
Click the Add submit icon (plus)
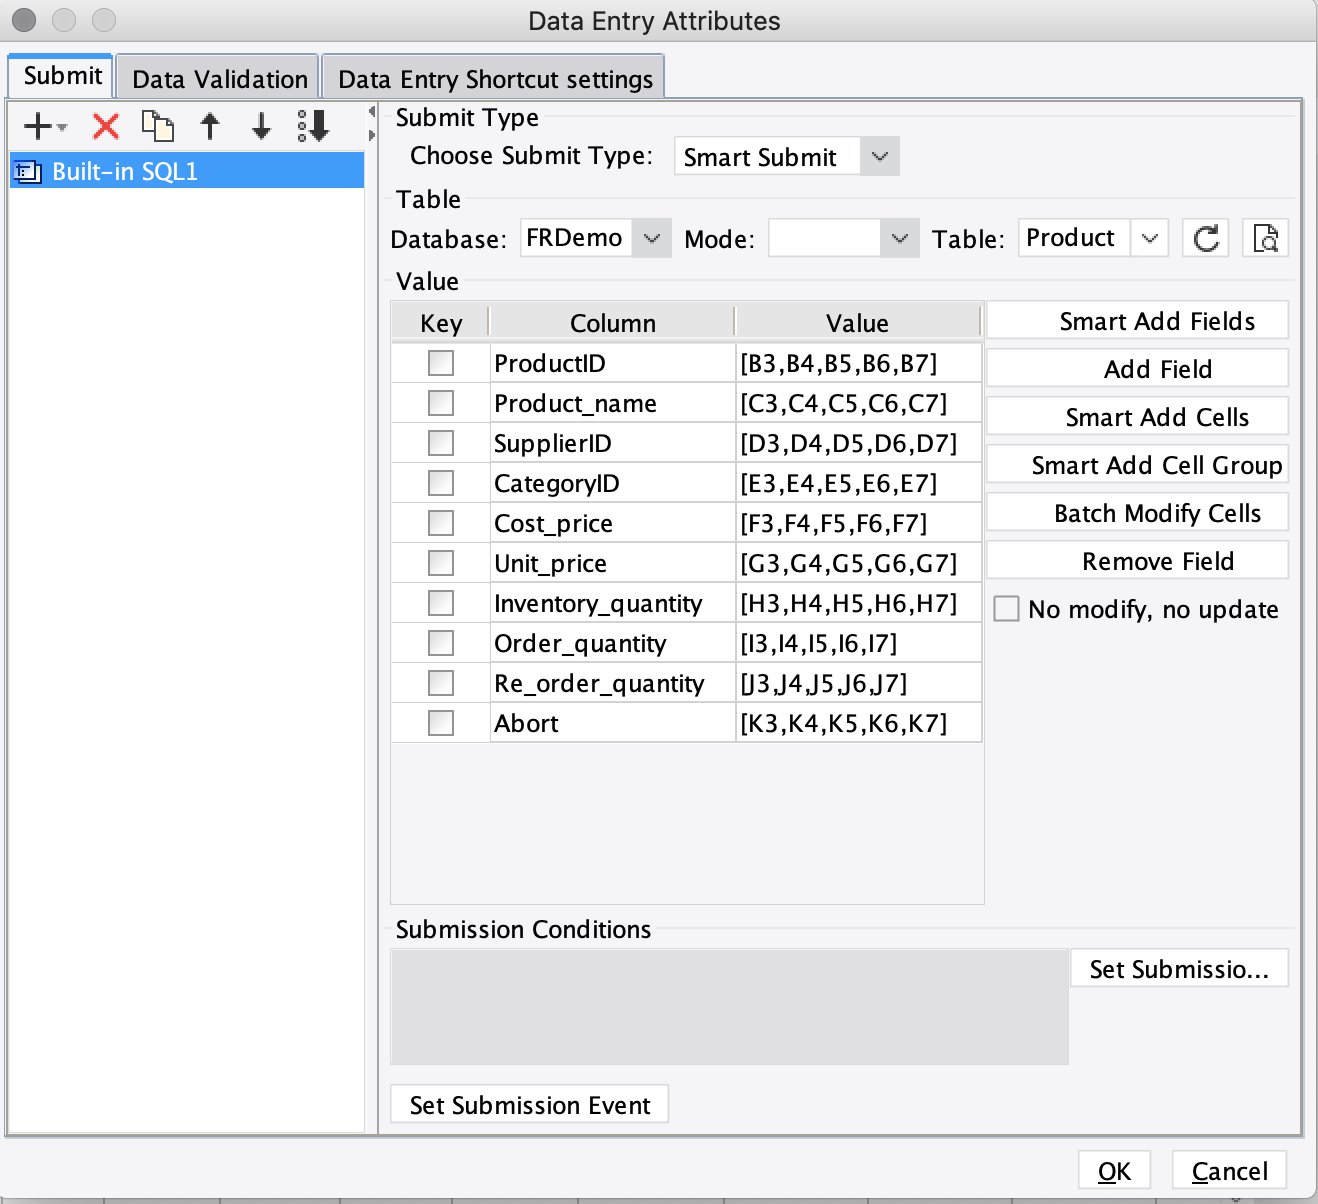point(36,126)
